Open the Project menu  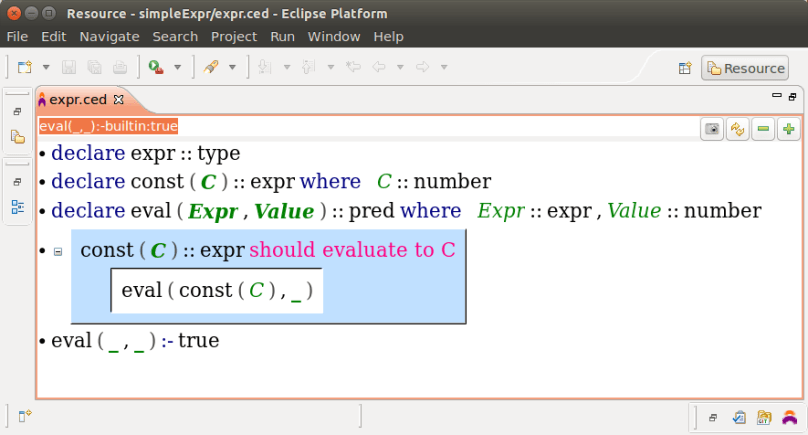[x=234, y=36]
